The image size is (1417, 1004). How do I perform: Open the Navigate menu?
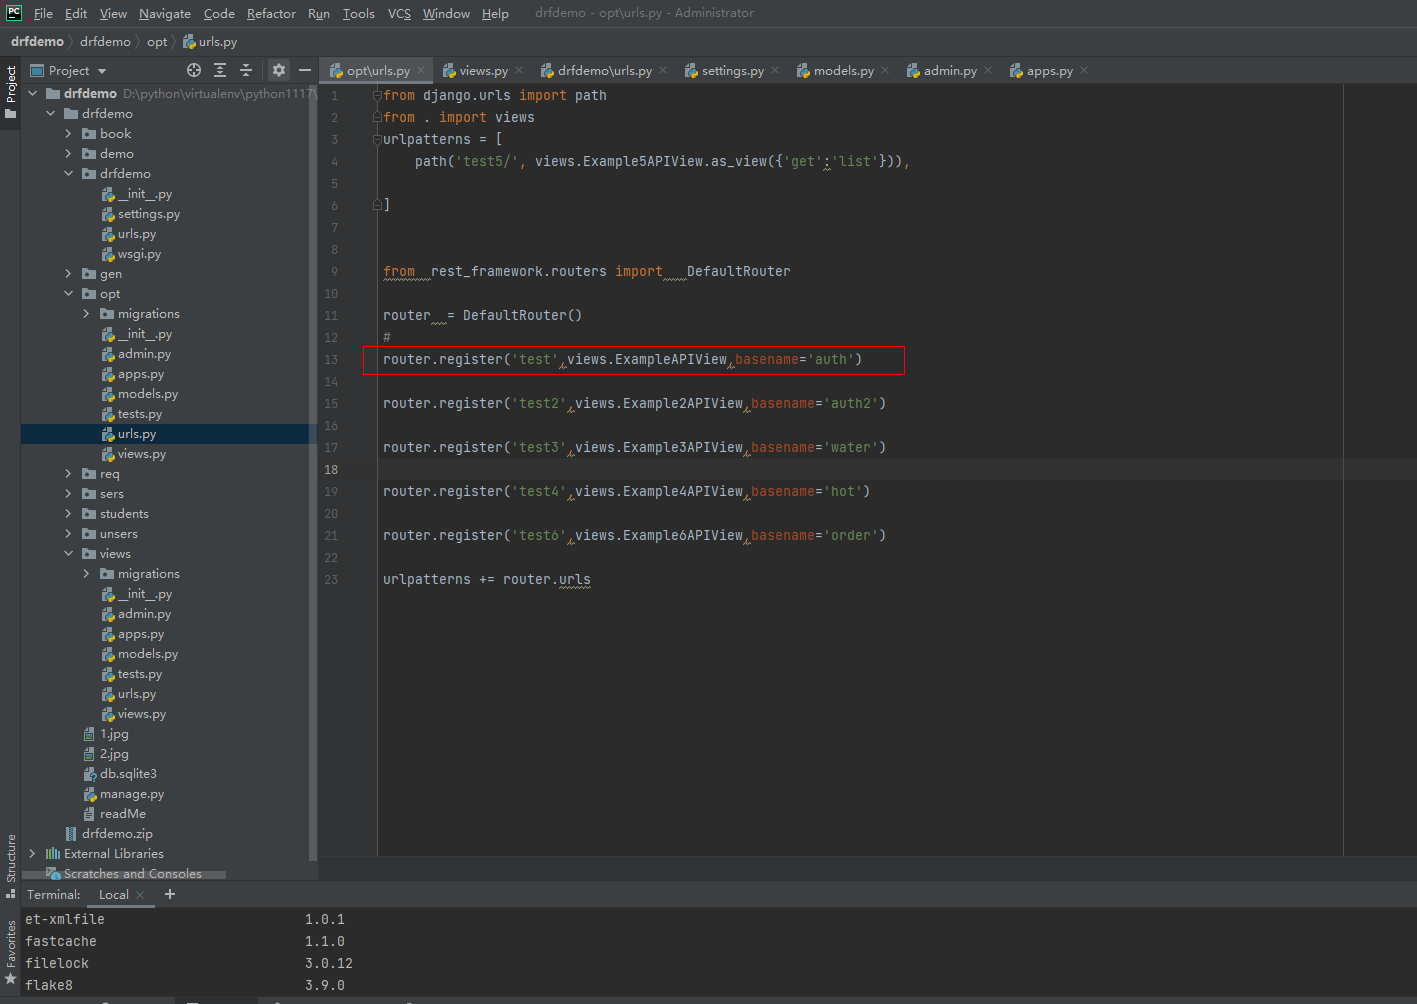click(165, 13)
